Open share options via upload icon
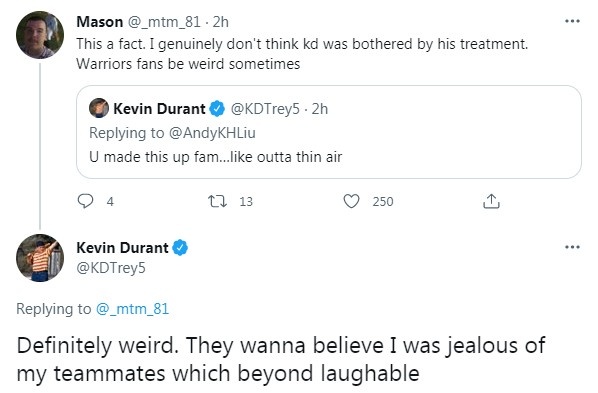The height and width of the screenshot is (393, 598). click(x=491, y=201)
